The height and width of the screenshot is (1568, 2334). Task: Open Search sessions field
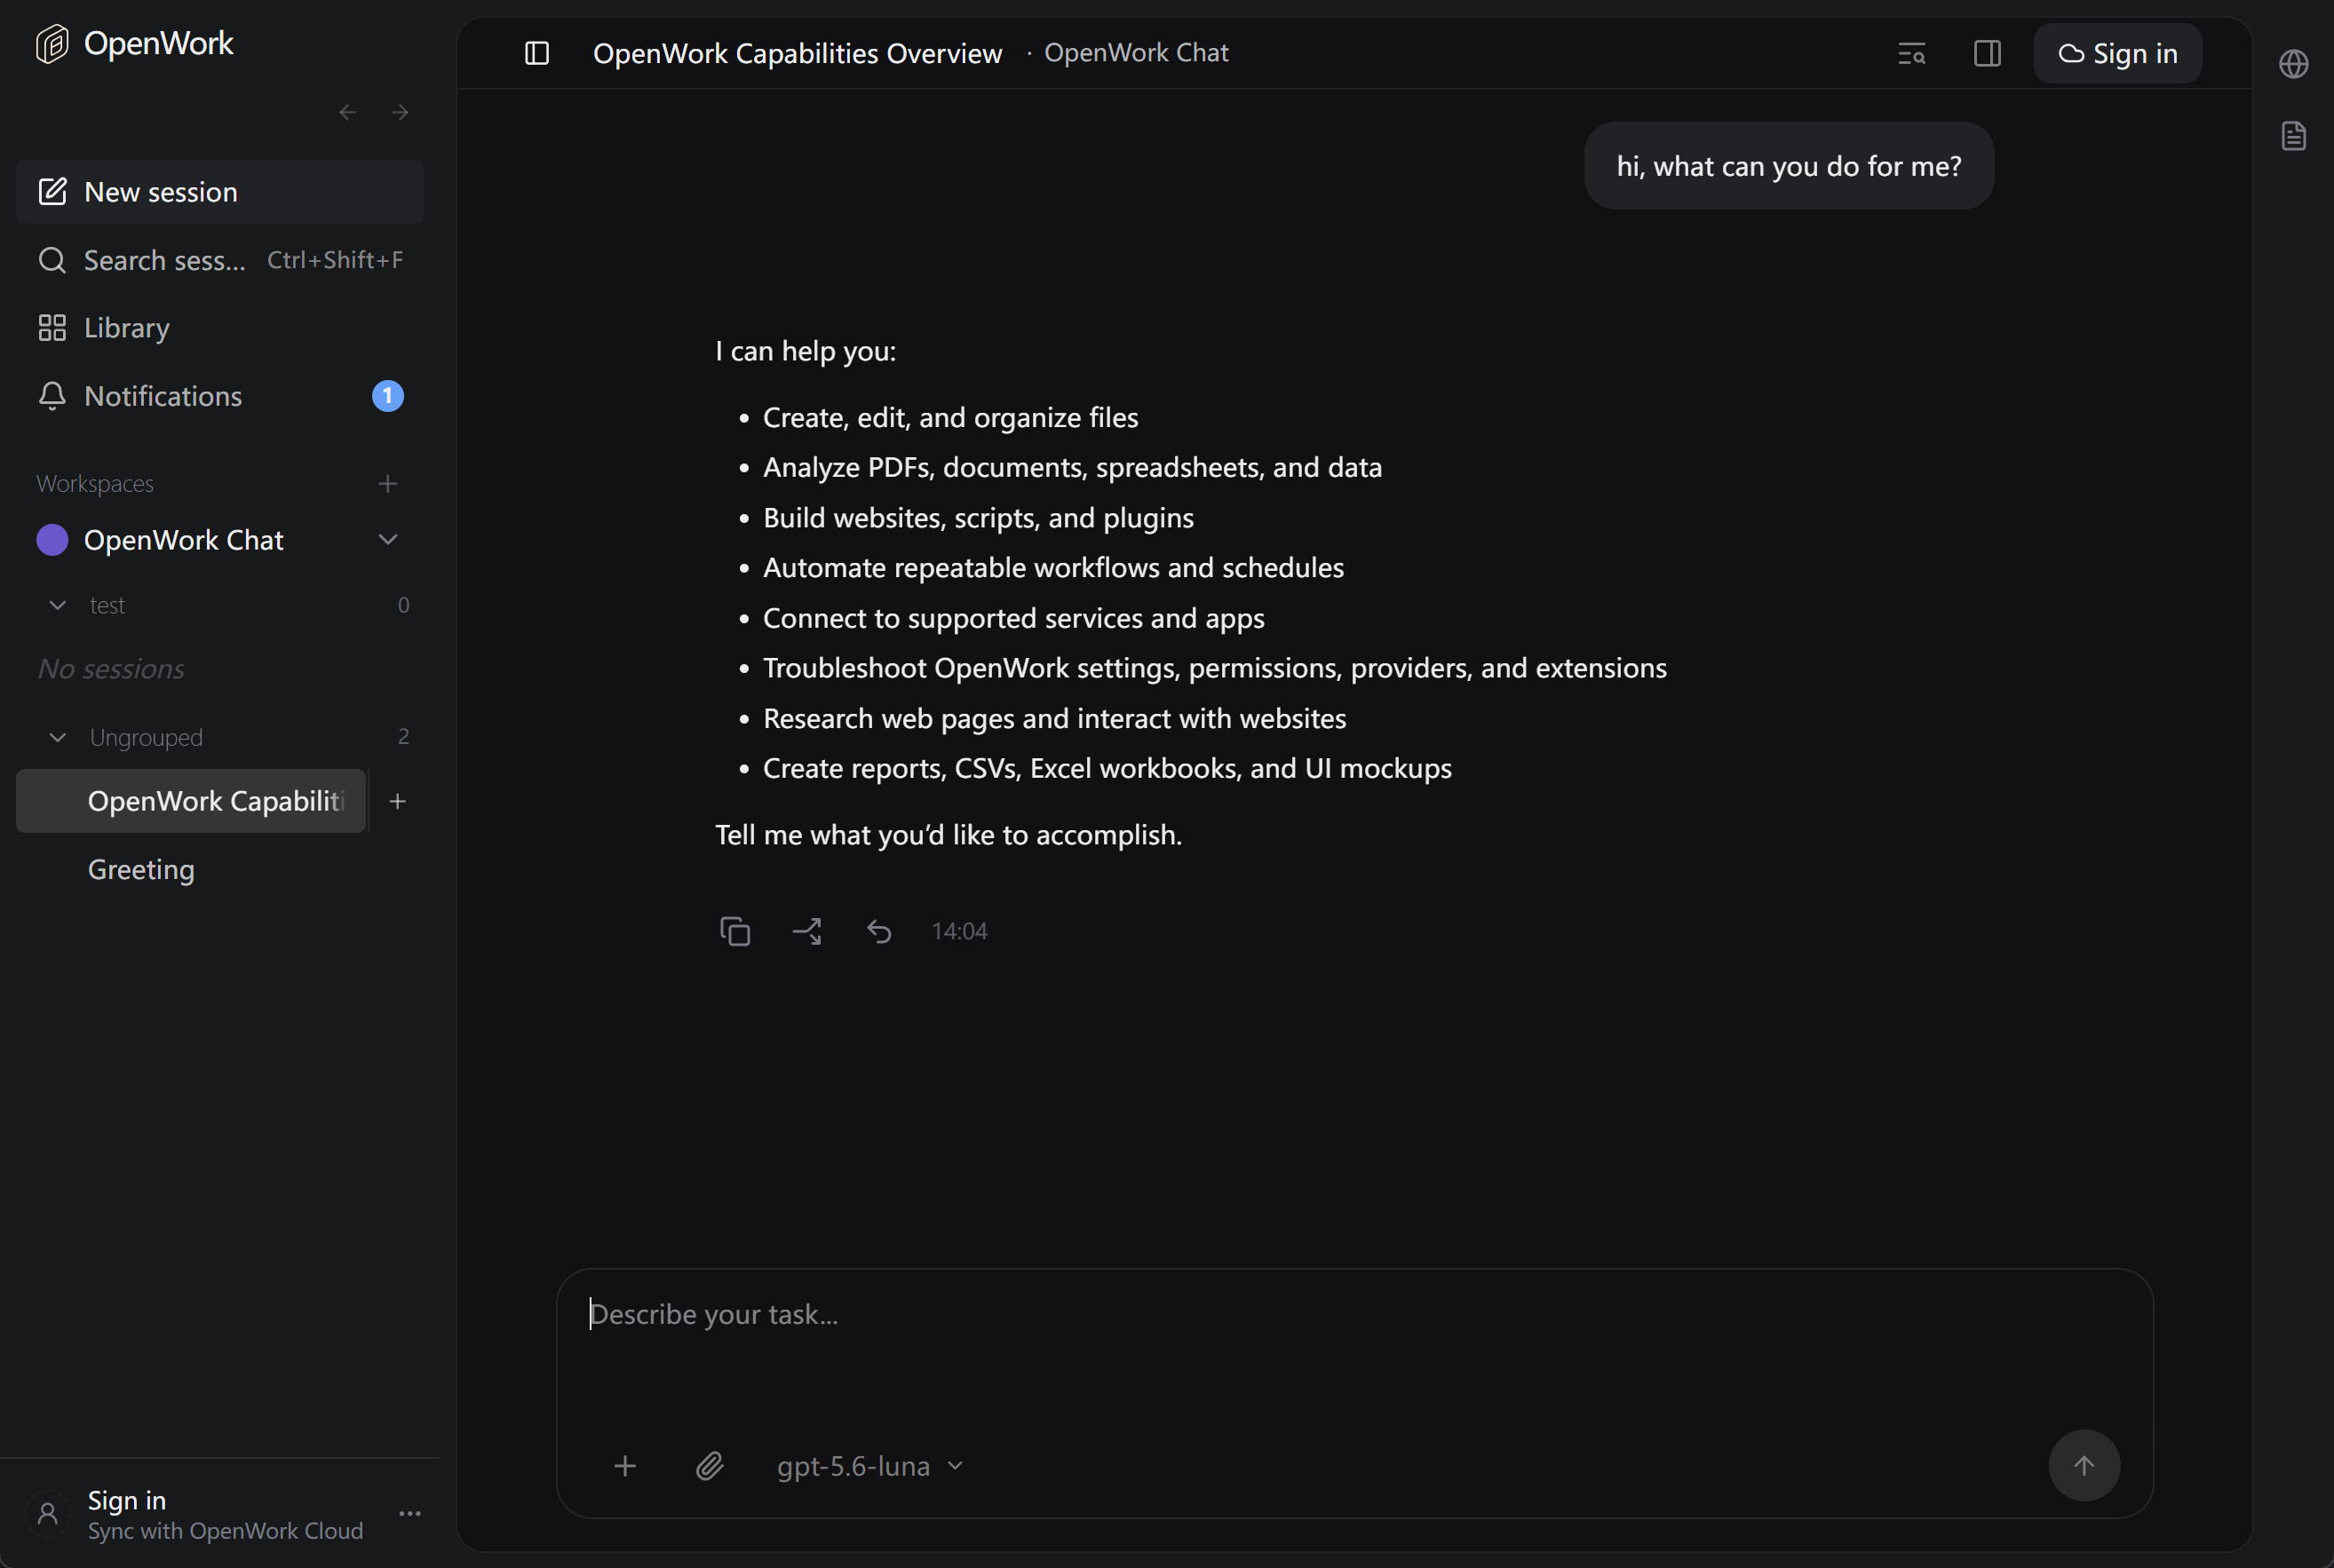[220, 260]
